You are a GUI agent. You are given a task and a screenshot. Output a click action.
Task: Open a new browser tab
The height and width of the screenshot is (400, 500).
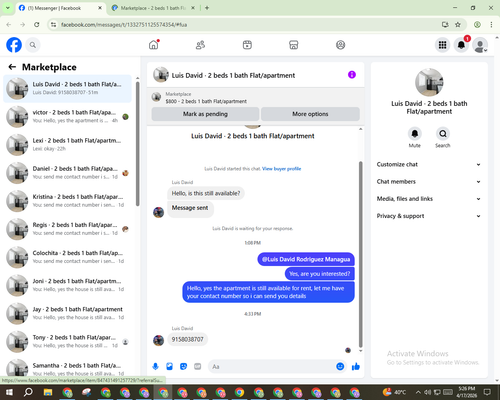[207, 8]
